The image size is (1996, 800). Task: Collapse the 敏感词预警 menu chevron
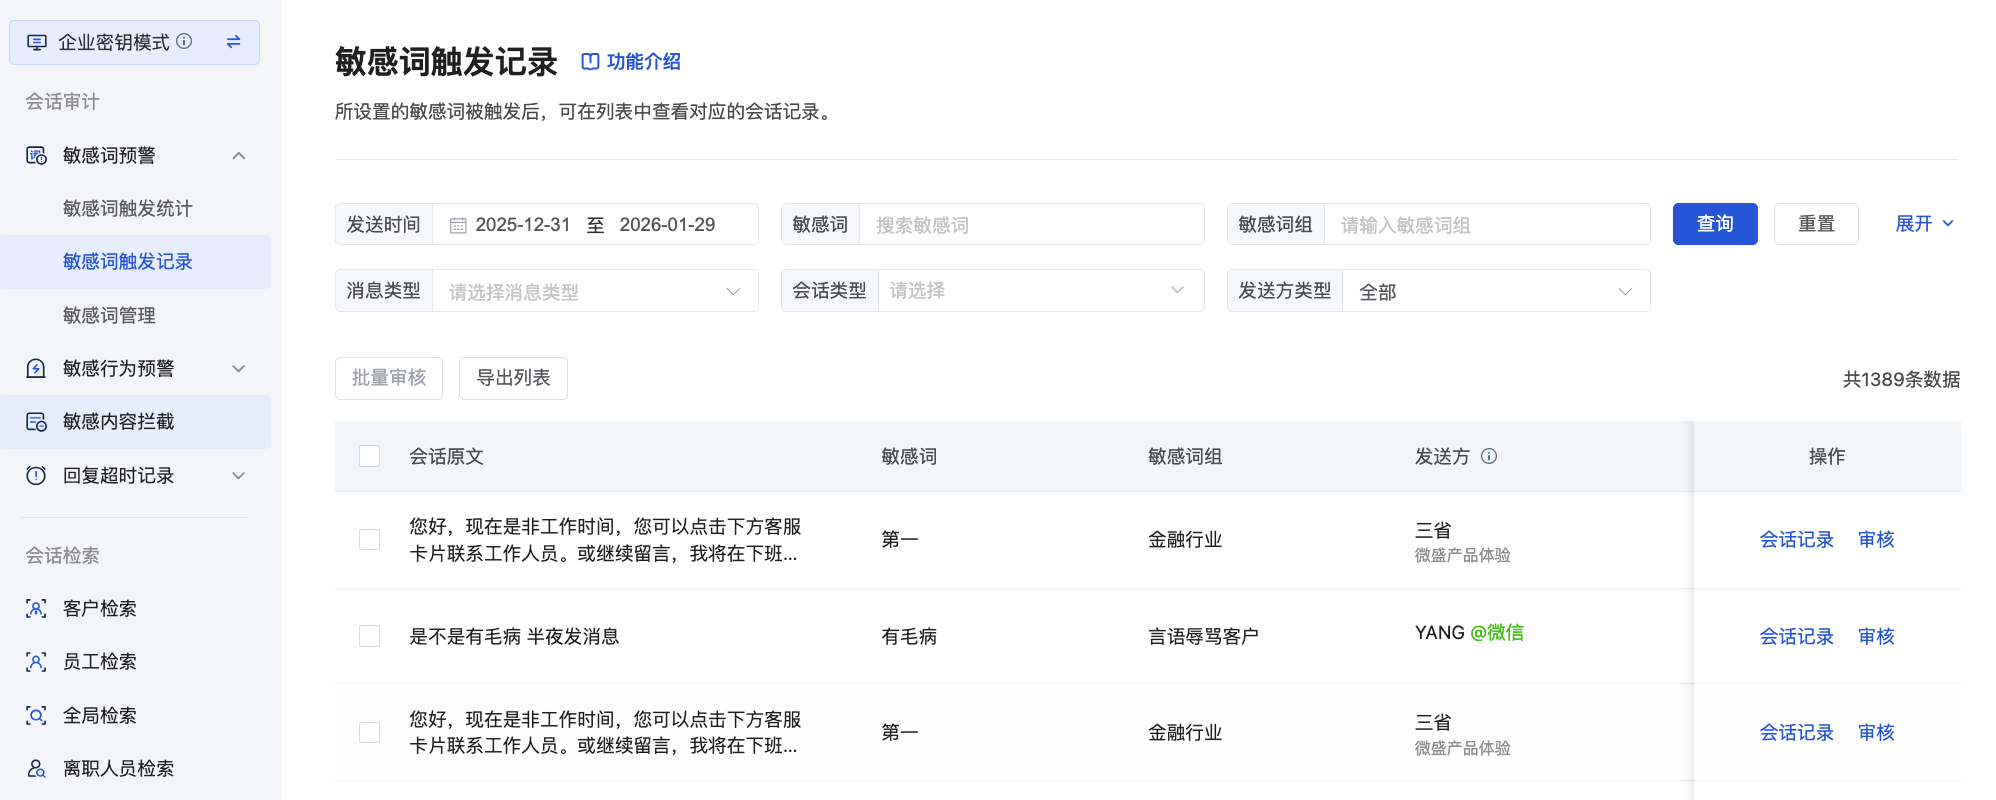pos(239,155)
